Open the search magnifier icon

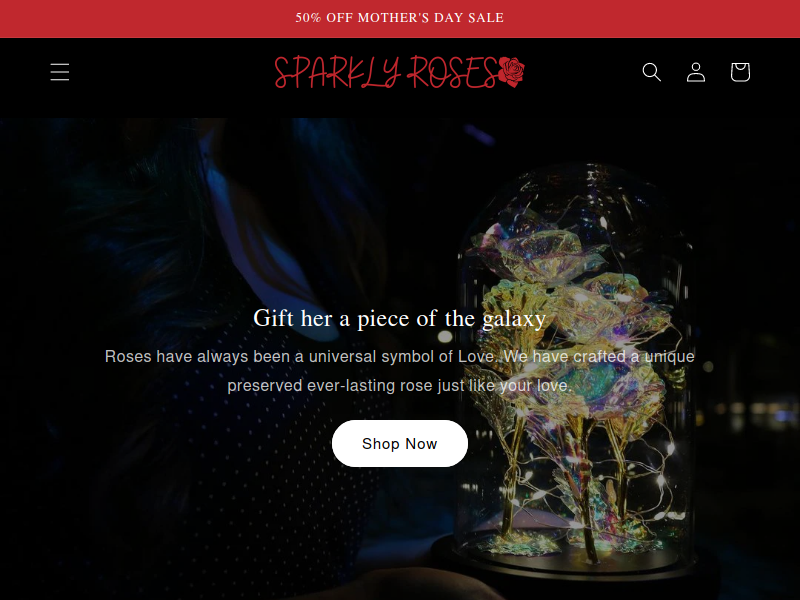(652, 72)
